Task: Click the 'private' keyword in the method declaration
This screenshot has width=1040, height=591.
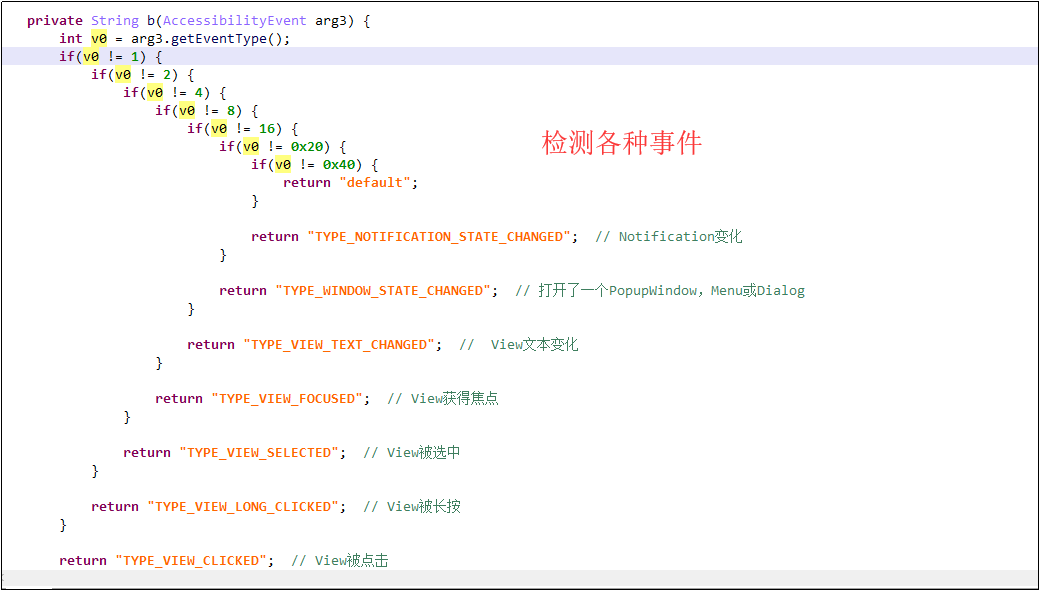Action: 55,21
